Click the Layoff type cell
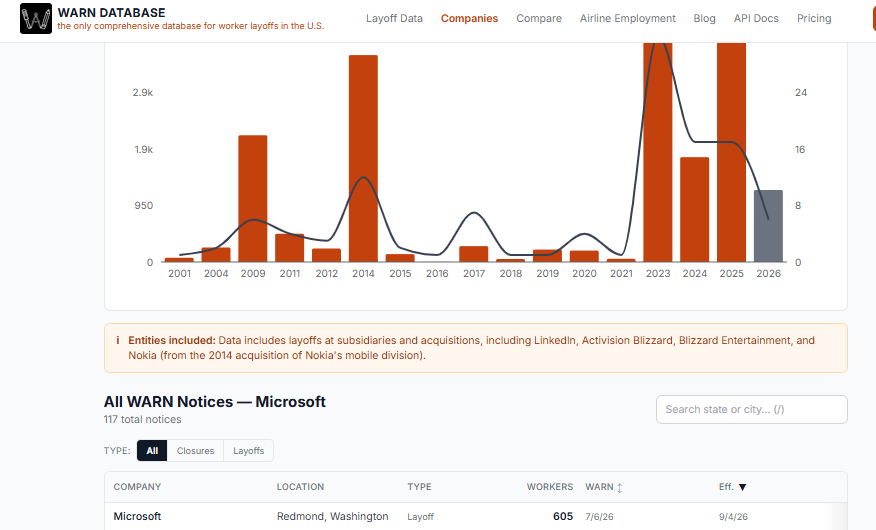This screenshot has height=530, width=876. click(420, 517)
